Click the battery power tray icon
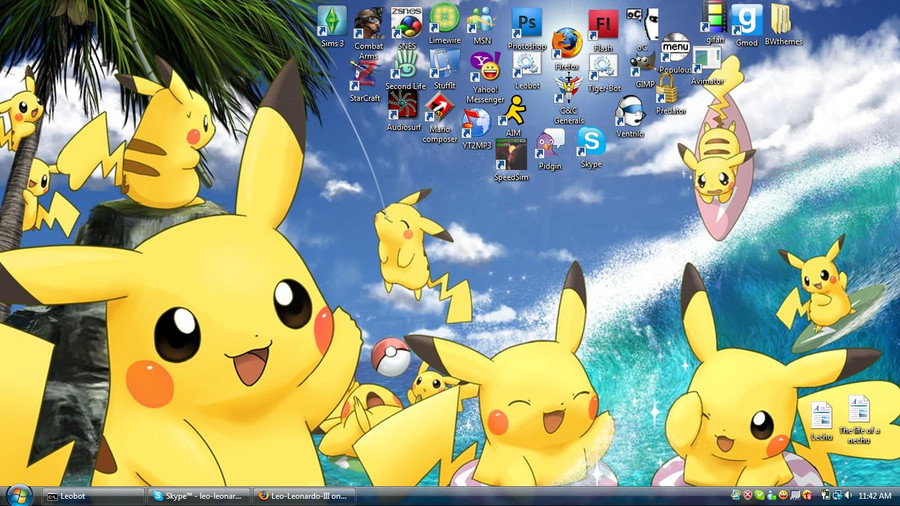900x506 pixels. coord(825,495)
